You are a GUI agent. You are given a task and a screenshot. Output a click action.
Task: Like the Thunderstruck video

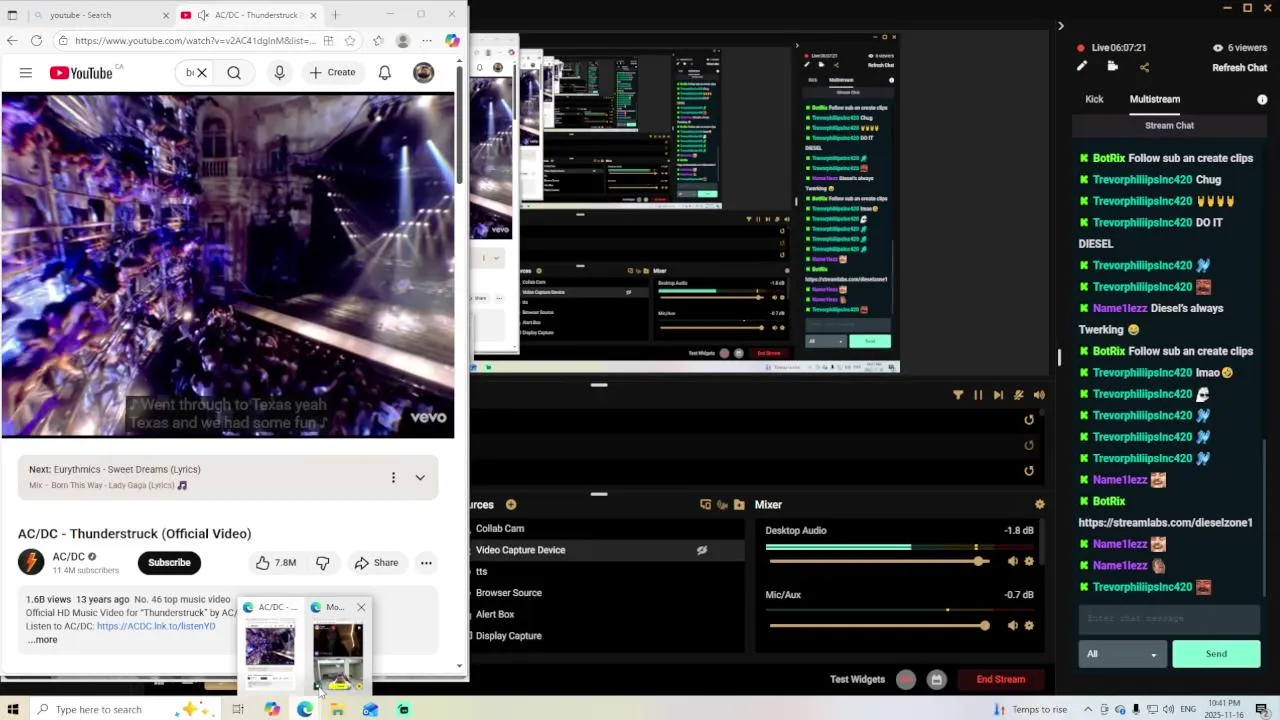pyautogui.click(x=275, y=562)
